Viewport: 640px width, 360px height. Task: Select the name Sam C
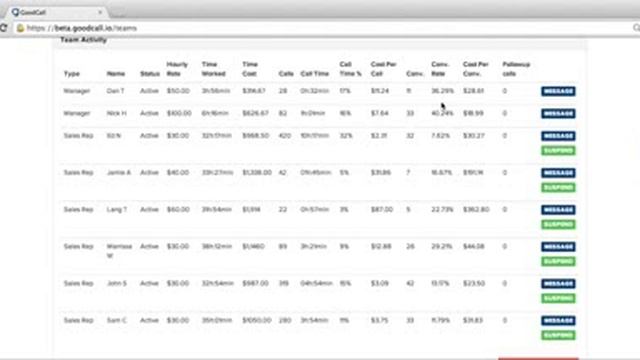point(116,320)
